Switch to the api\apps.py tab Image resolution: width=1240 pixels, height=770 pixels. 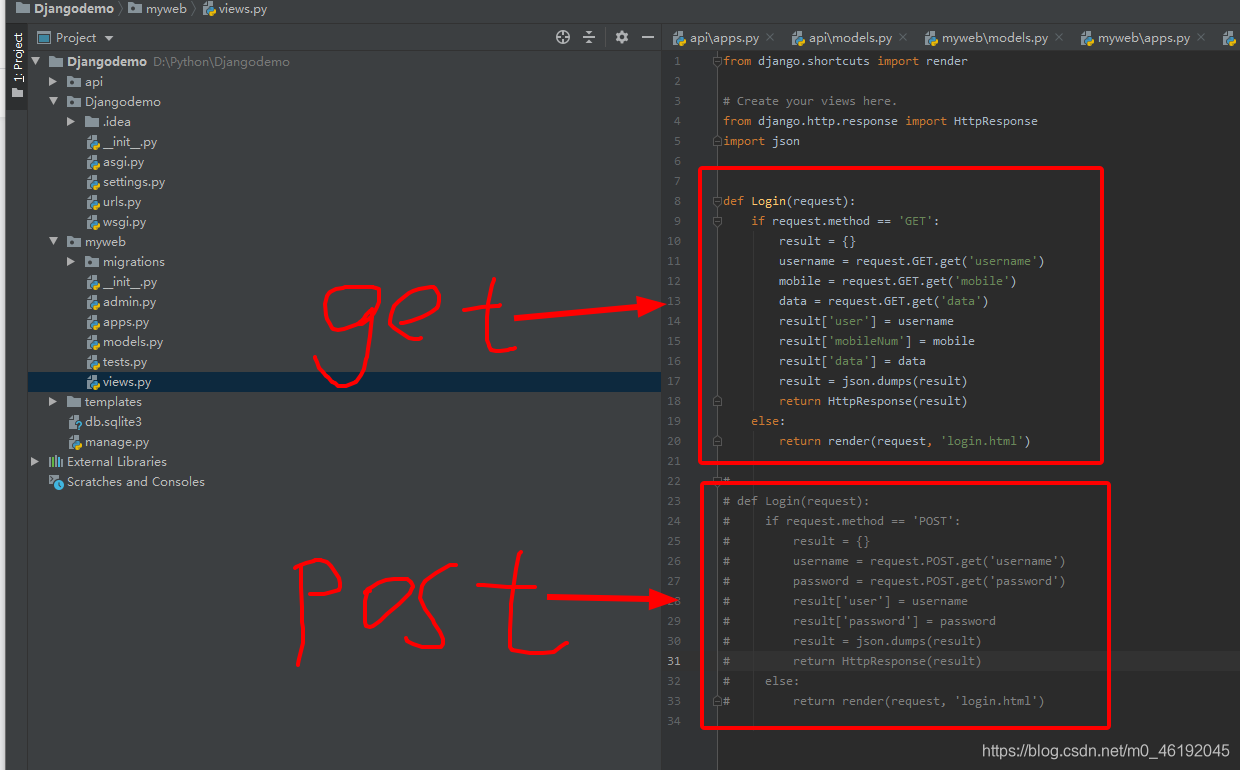coord(723,38)
